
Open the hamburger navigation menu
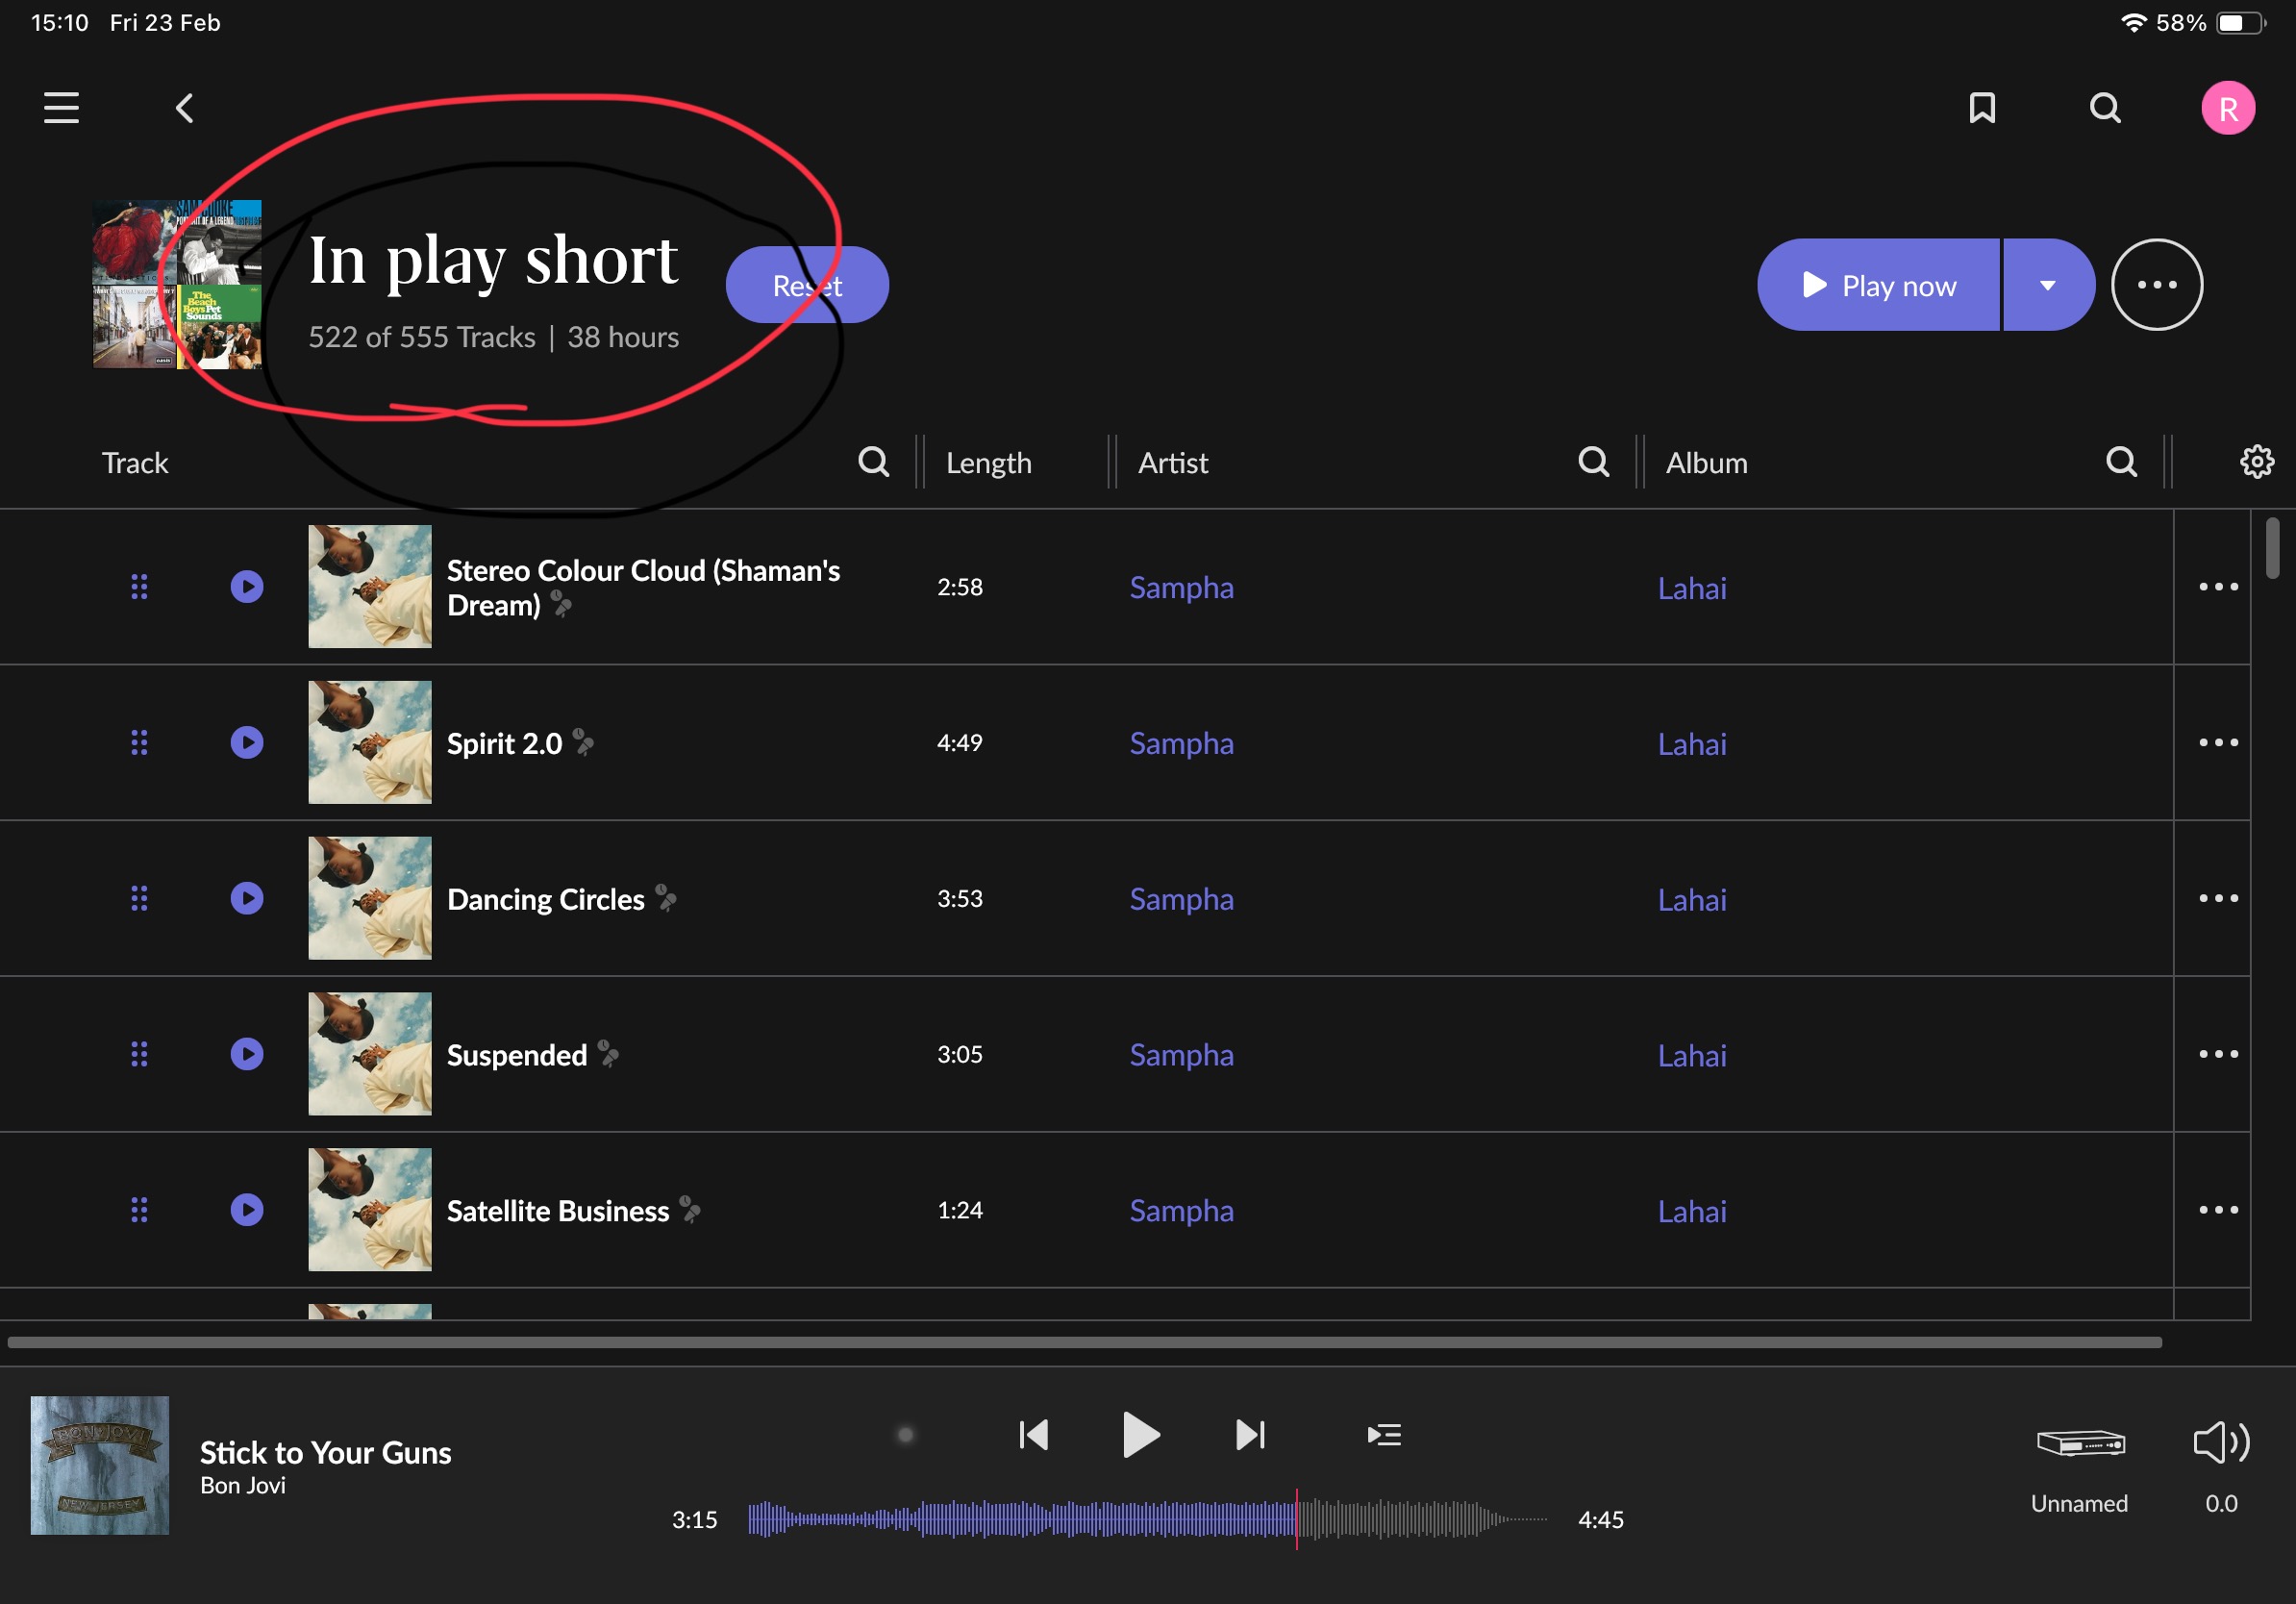[x=61, y=108]
